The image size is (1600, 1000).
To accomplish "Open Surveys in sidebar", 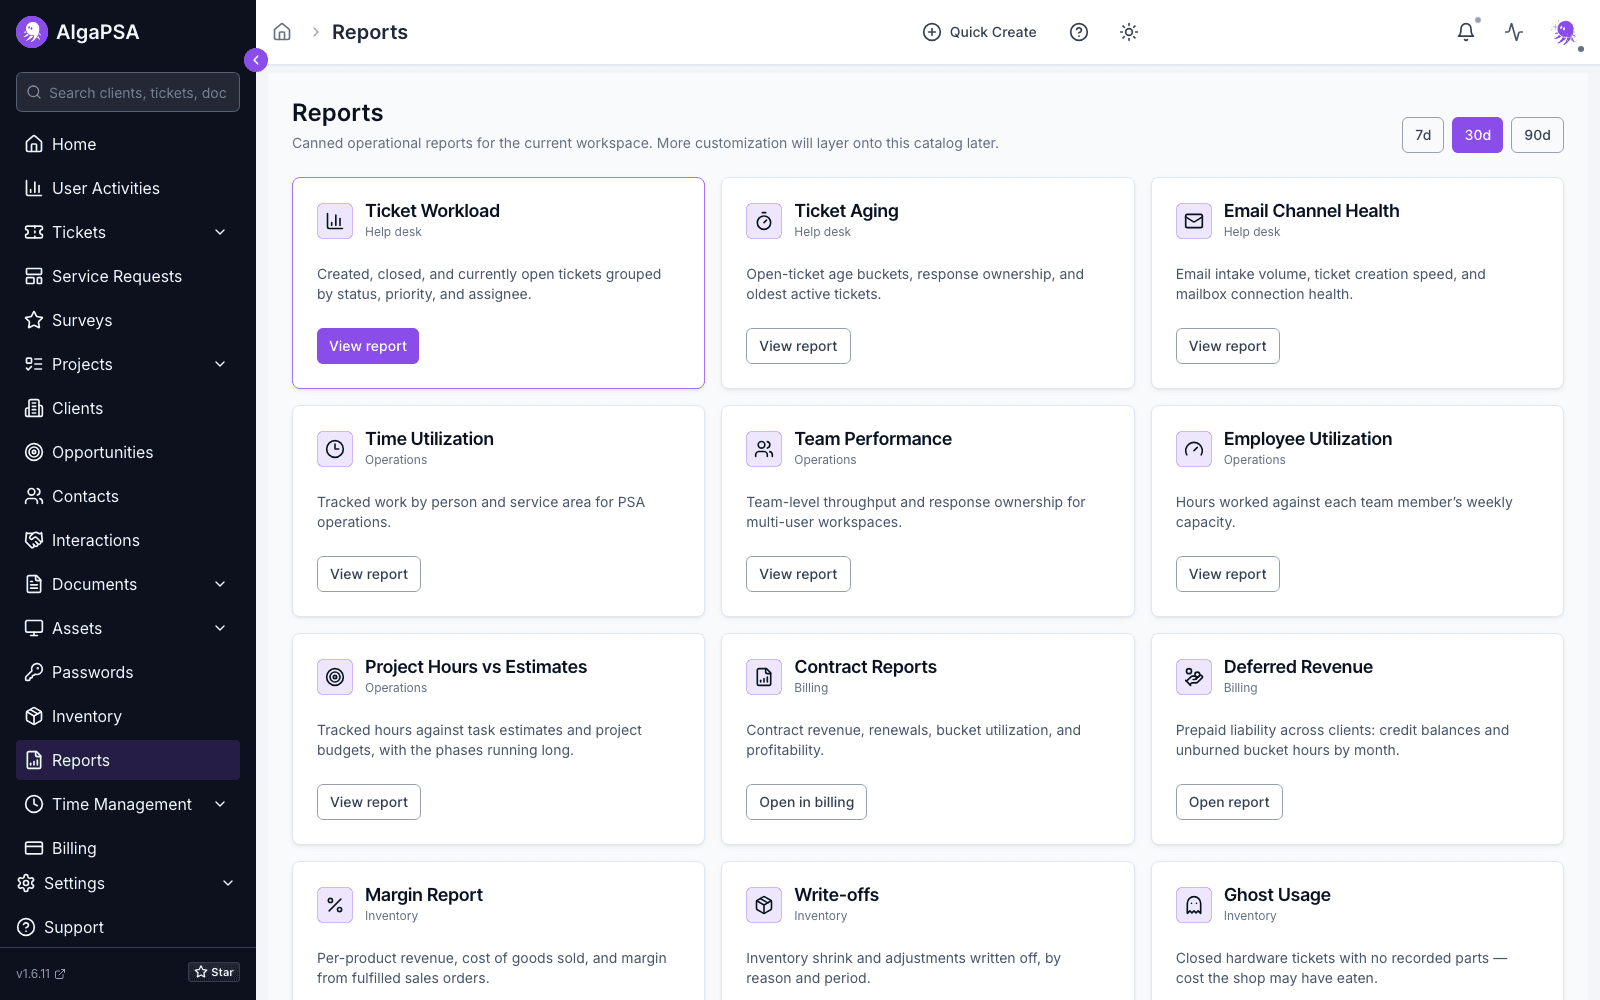I will pyautogui.click(x=128, y=320).
